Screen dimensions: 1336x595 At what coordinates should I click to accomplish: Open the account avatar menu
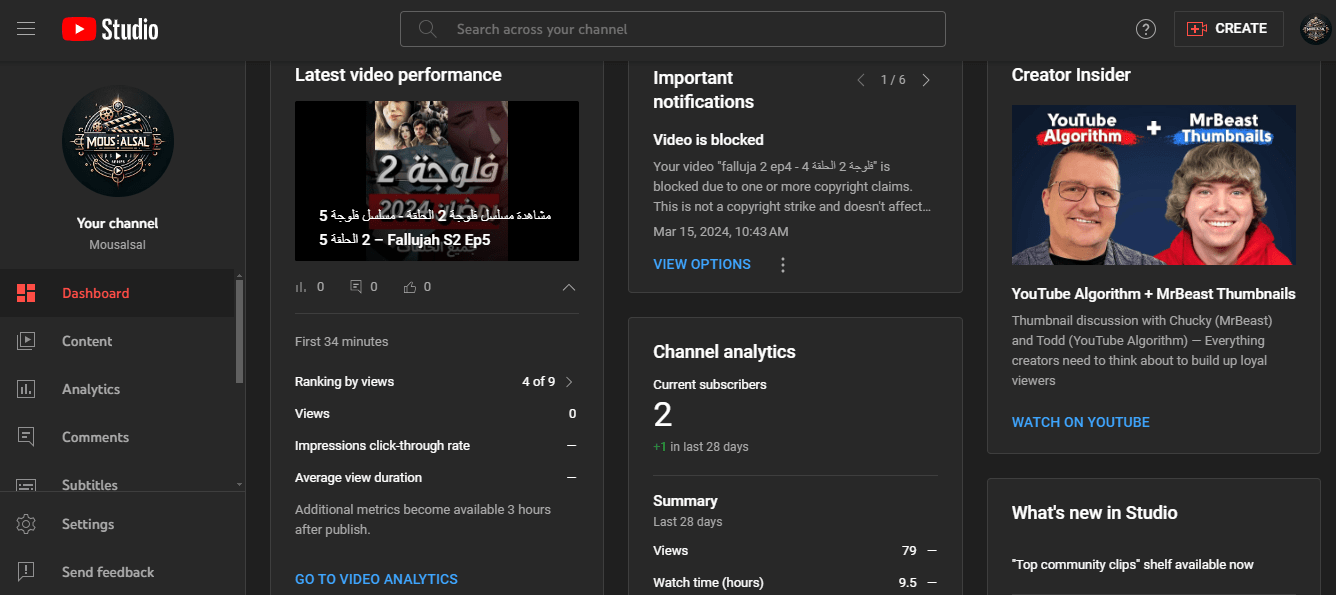(x=1315, y=29)
